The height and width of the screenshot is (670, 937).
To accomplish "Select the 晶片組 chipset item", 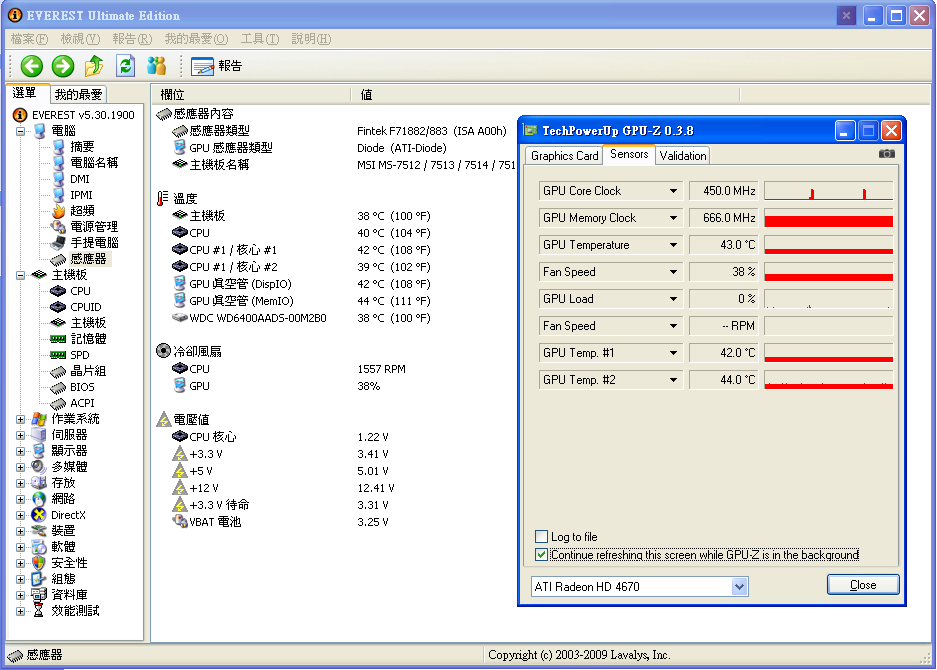I will point(88,371).
